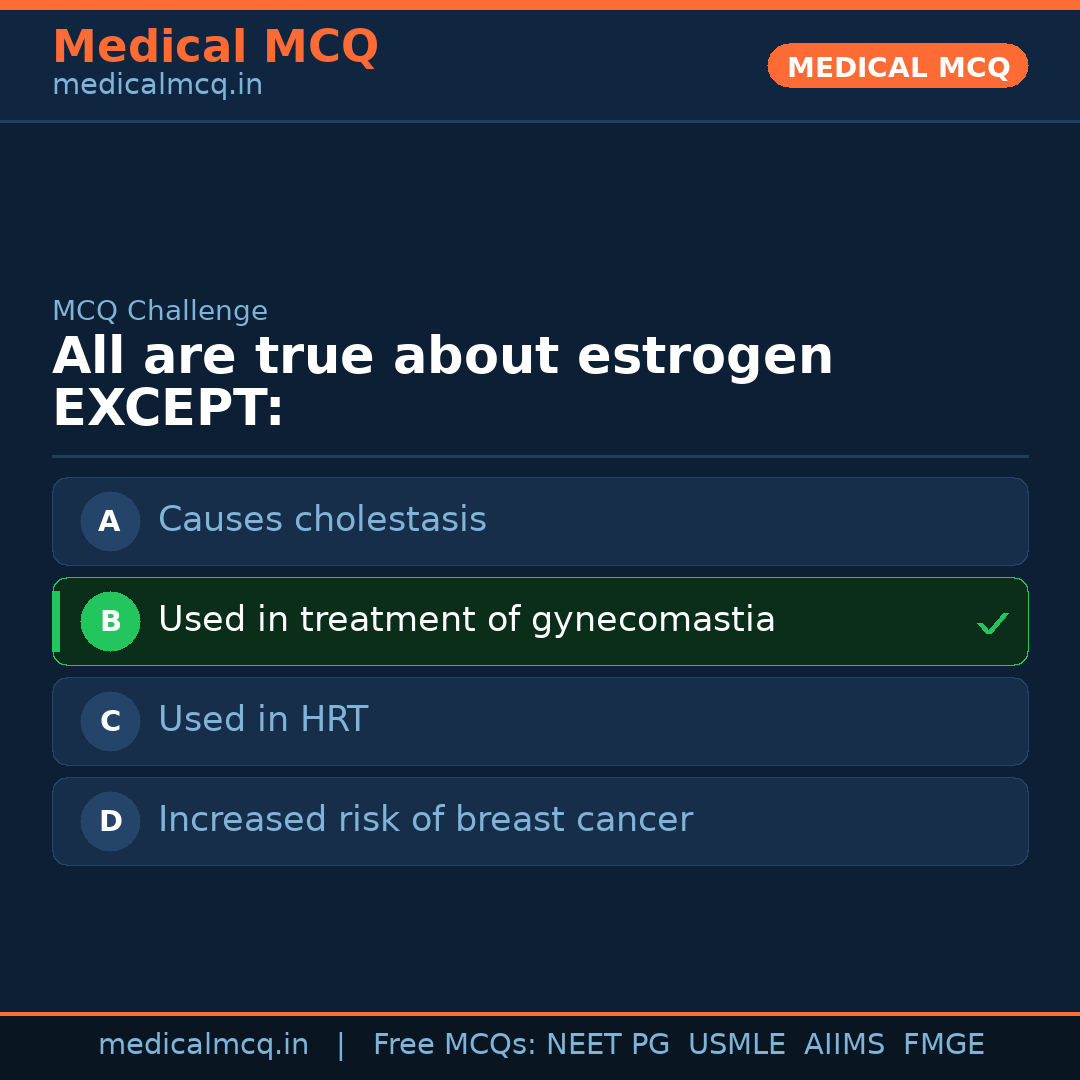1080x1080 pixels.
Task: Open the Medical MCQ header title
Action: click(215, 47)
